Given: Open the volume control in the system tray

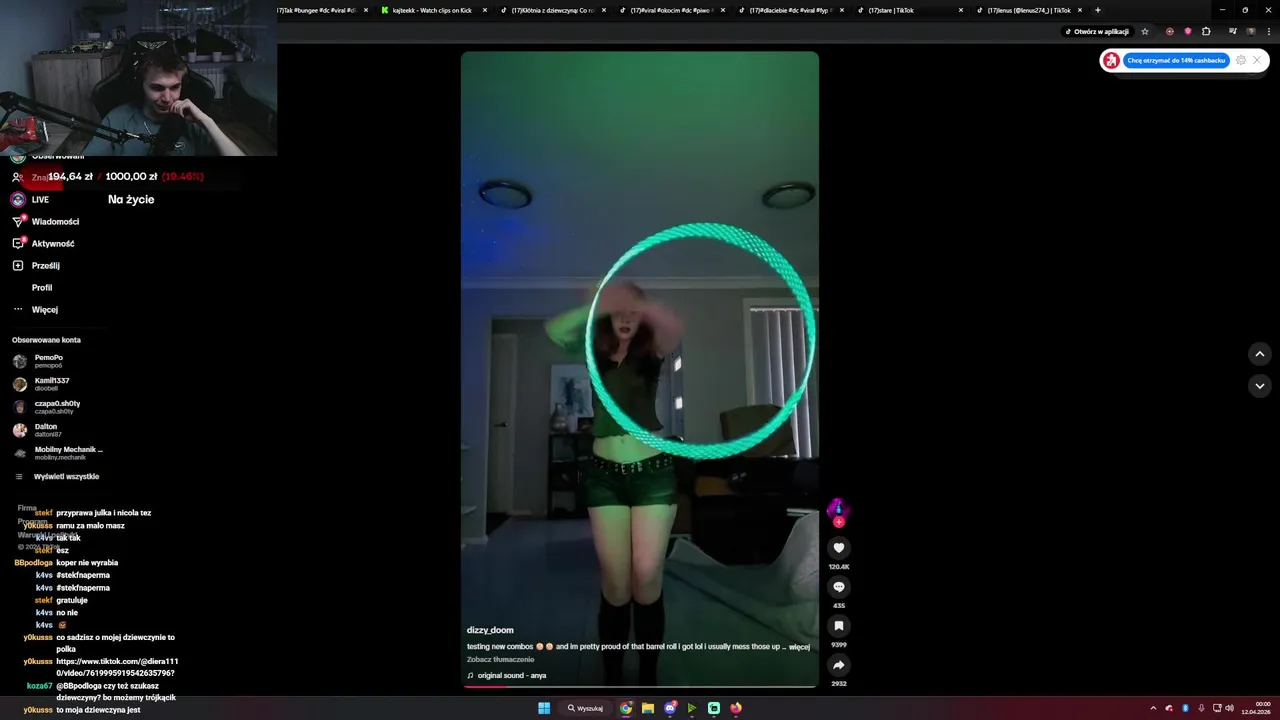Looking at the screenshot, I should (1229, 708).
